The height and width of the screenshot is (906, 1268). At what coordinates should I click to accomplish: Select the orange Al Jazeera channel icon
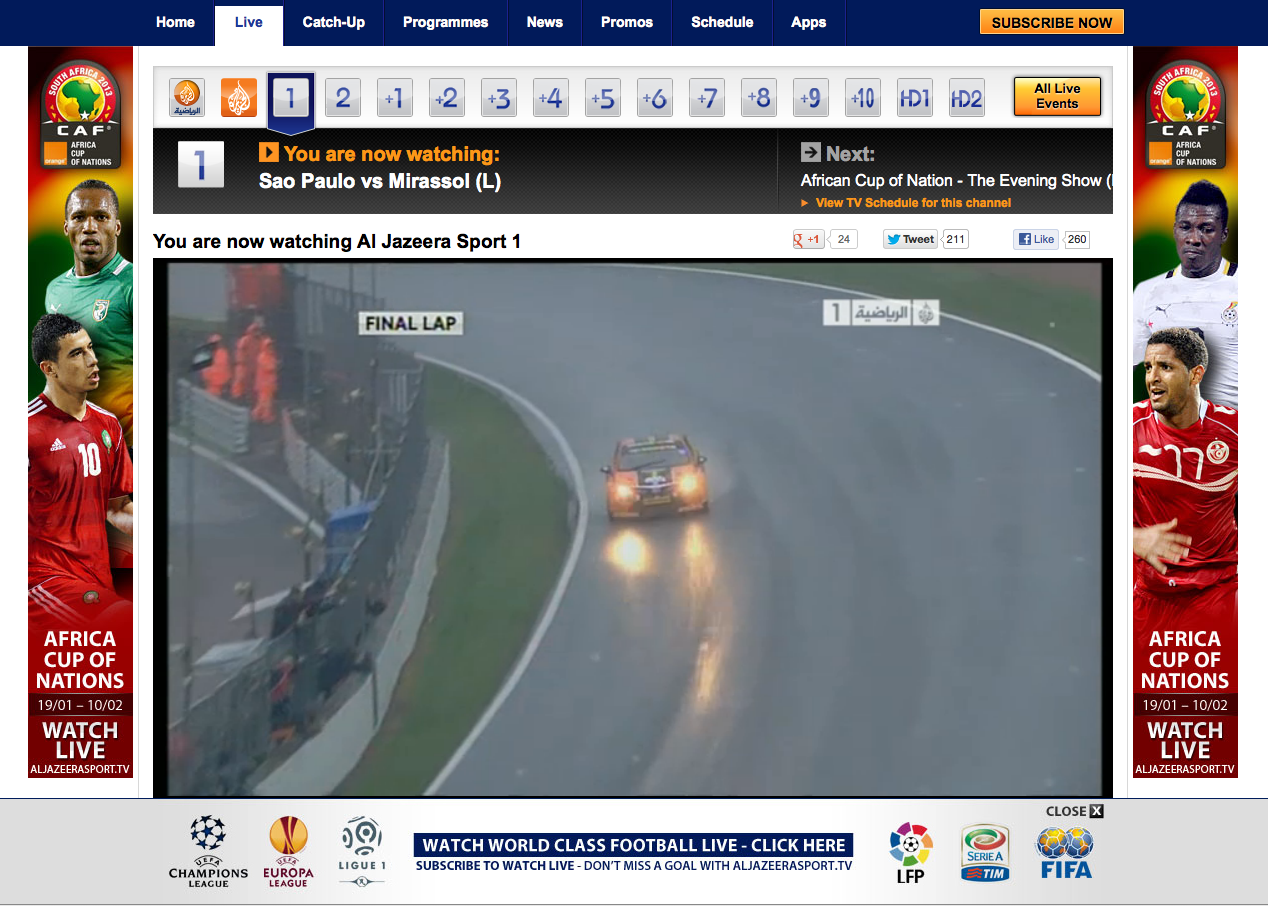point(239,98)
